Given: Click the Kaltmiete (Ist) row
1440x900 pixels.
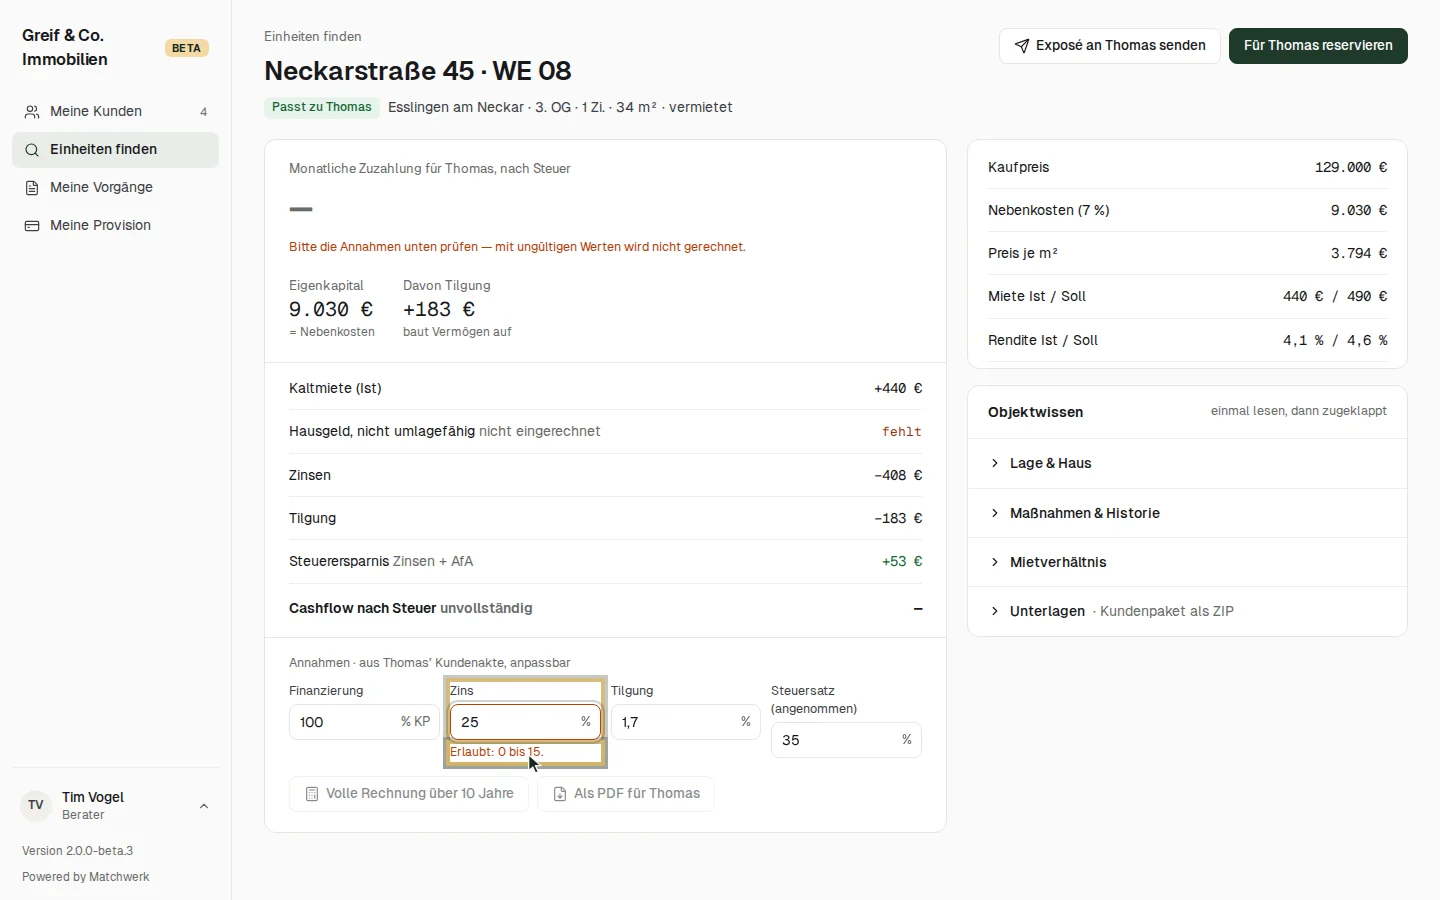Looking at the screenshot, I should [605, 389].
